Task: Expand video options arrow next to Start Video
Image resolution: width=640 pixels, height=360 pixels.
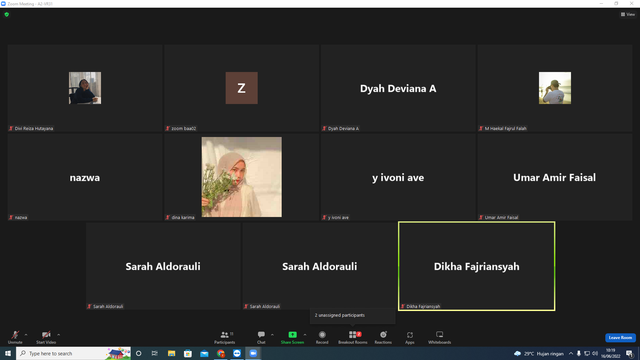Action: 59,335
